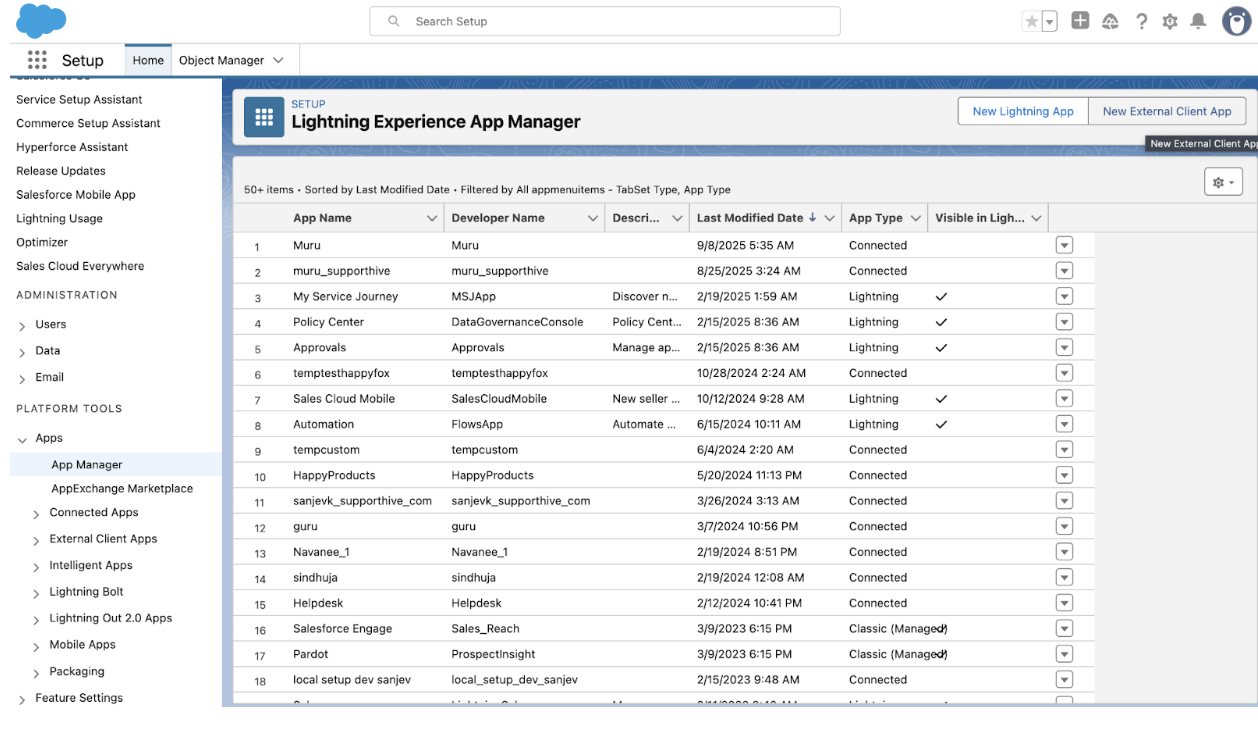Select the Home tab
The width and height of the screenshot is (1258, 730).
coord(148,60)
